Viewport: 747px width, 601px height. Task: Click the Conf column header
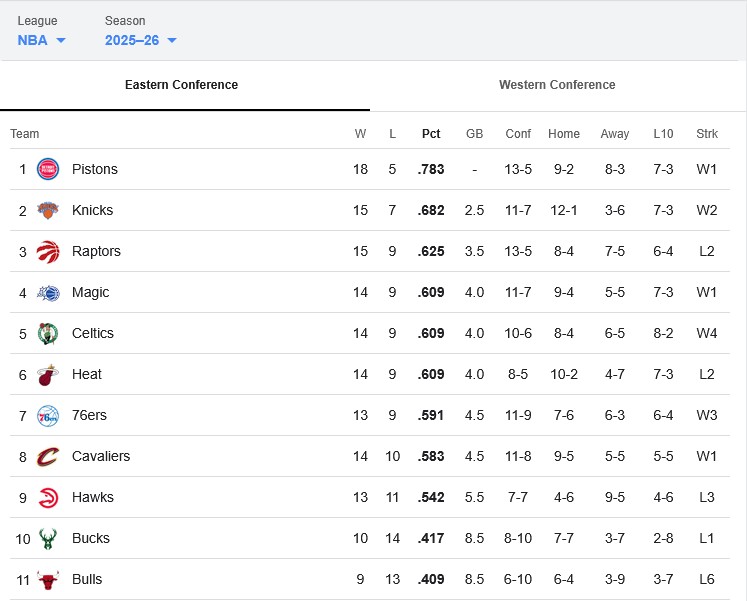coord(518,134)
